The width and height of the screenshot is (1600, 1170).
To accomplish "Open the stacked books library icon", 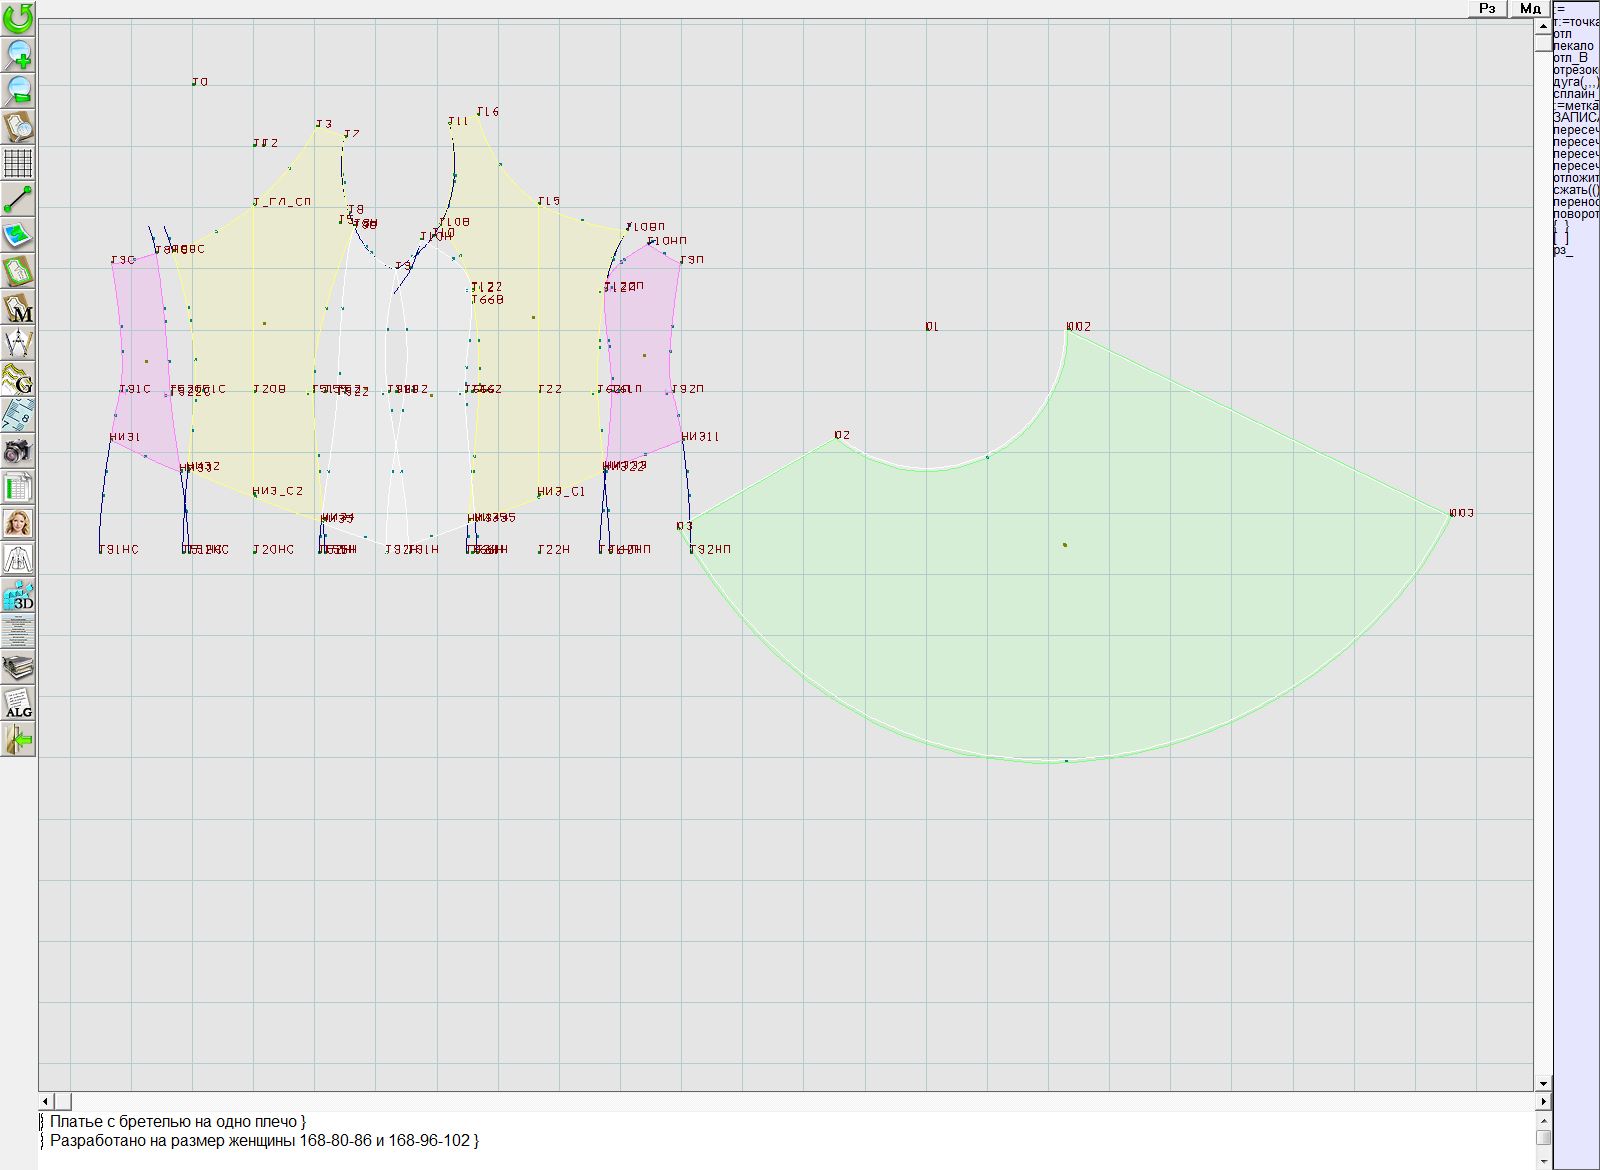I will coord(18,667).
